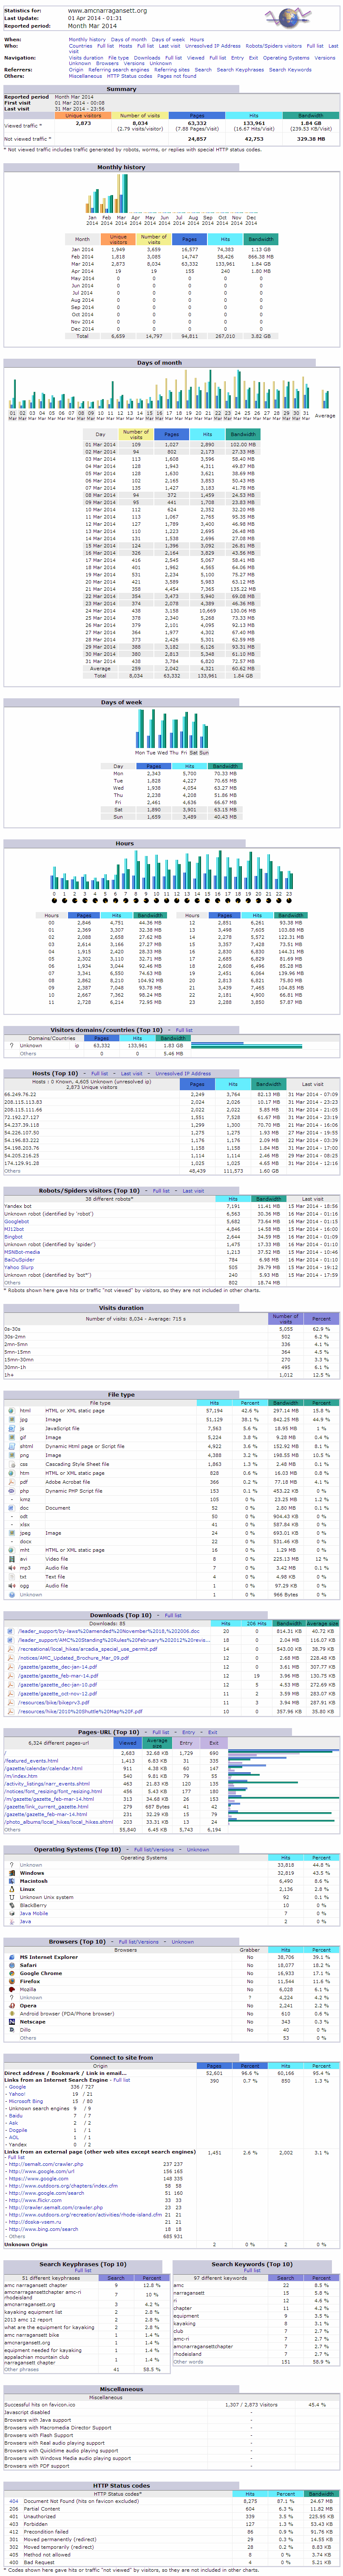The image size is (343, 2576).
Task: Go to Days of week navigation link
Action: pos(168,40)
